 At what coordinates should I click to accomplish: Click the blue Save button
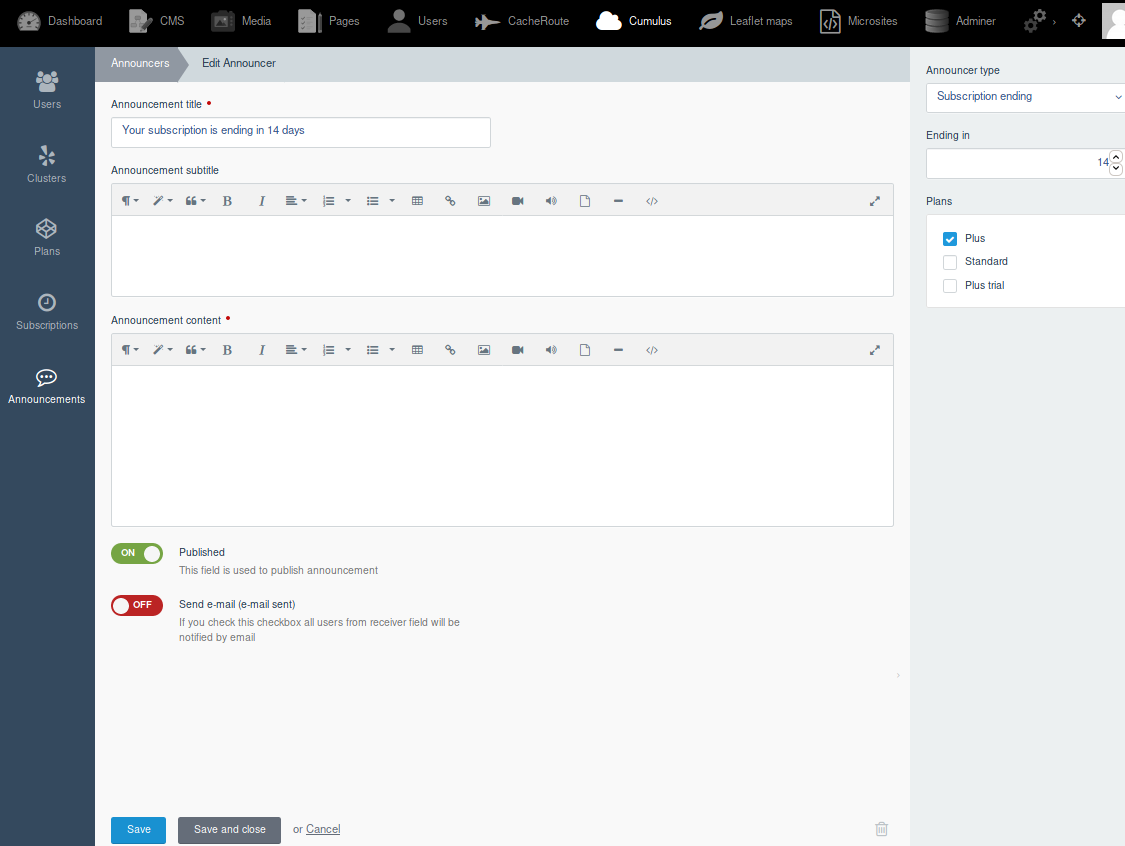click(x=138, y=830)
